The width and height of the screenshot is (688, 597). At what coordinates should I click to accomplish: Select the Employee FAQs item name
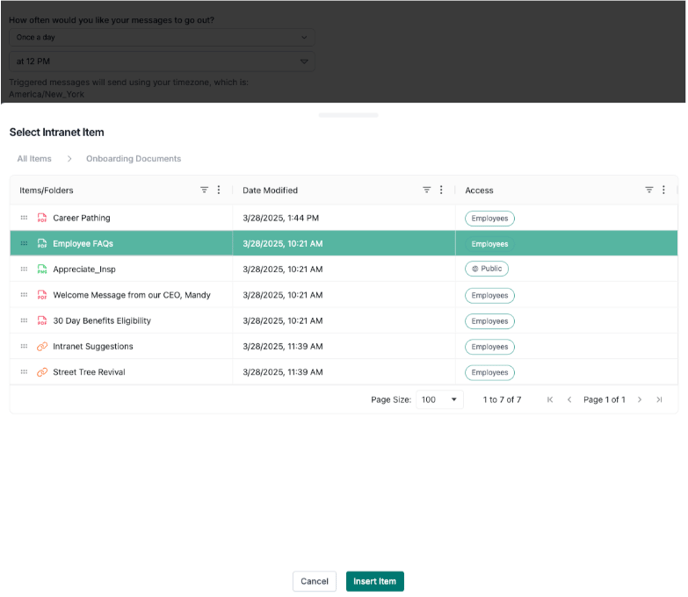click(x=83, y=243)
